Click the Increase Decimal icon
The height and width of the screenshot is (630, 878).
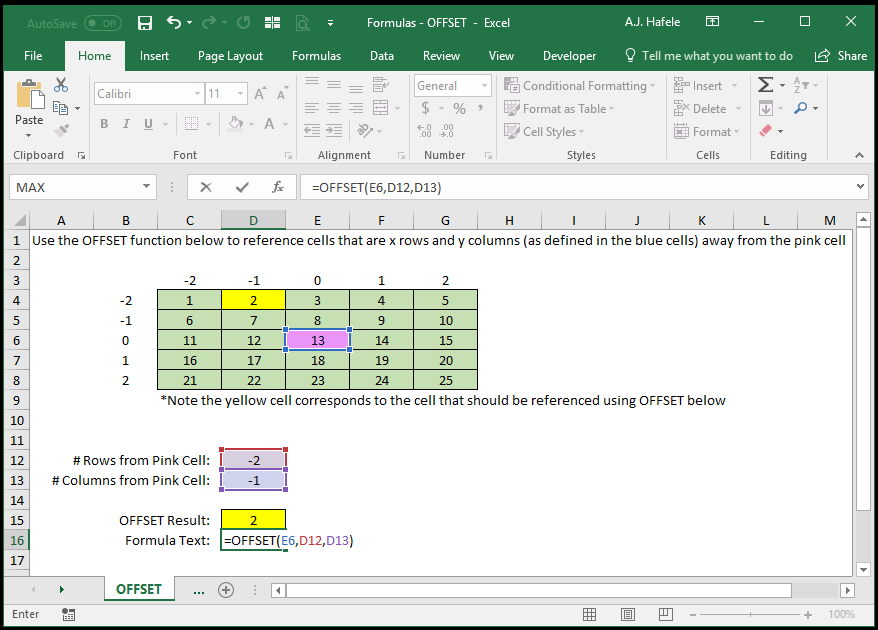click(424, 130)
